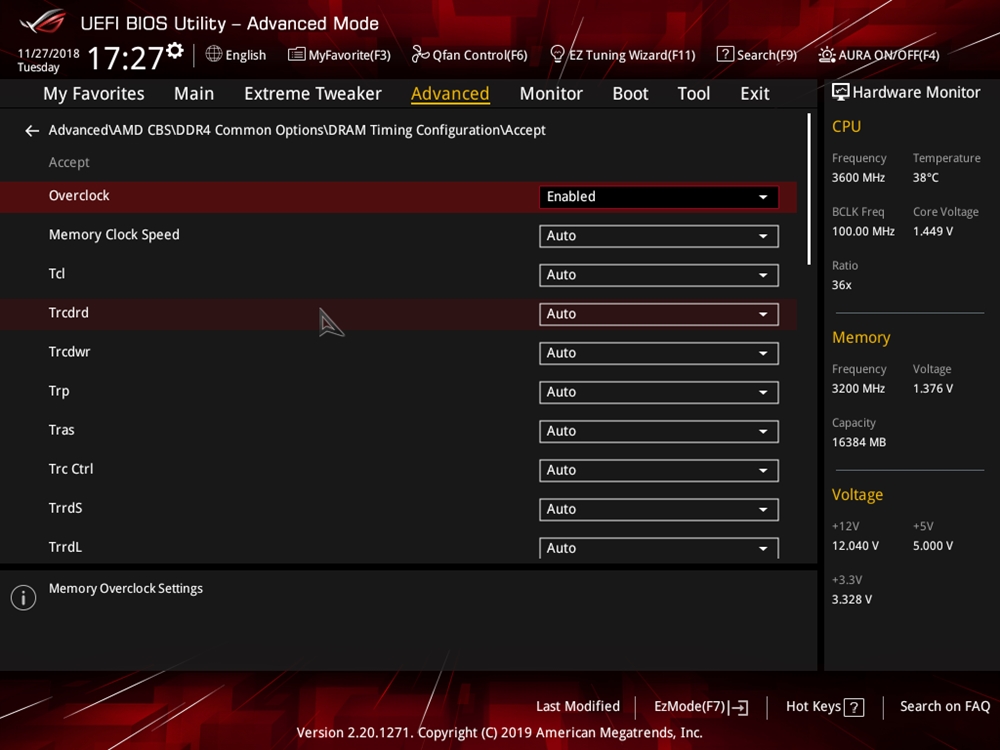Open Extreme Tweaker tab
This screenshot has width=1000, height=750.
pyautogui.click(x=312, y=94)
